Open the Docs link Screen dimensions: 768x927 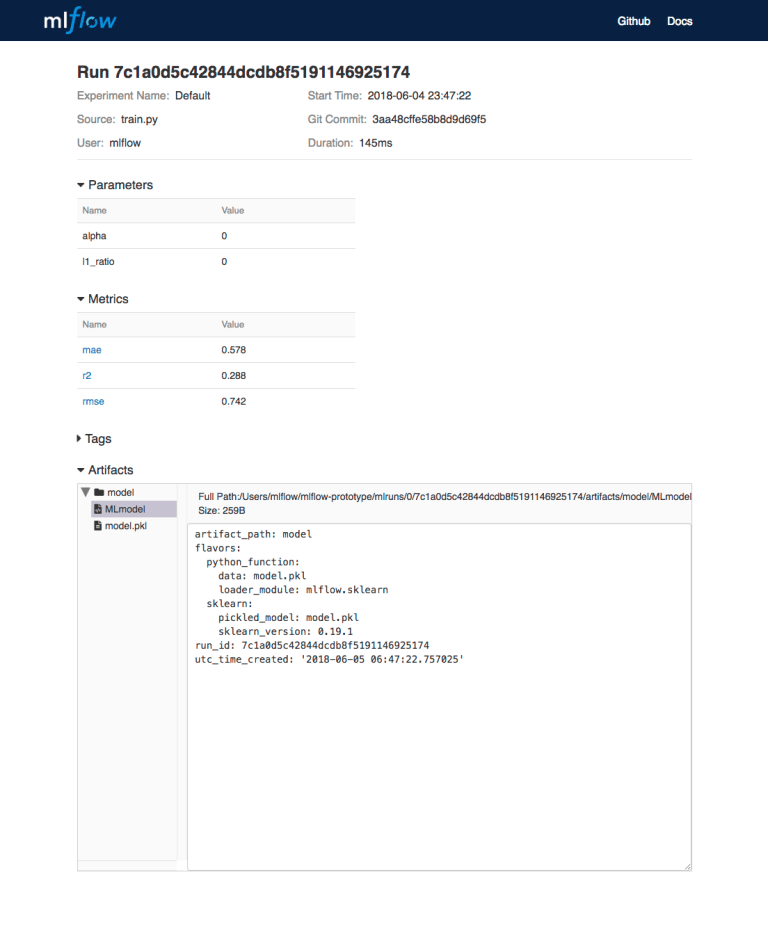[679, 21]
